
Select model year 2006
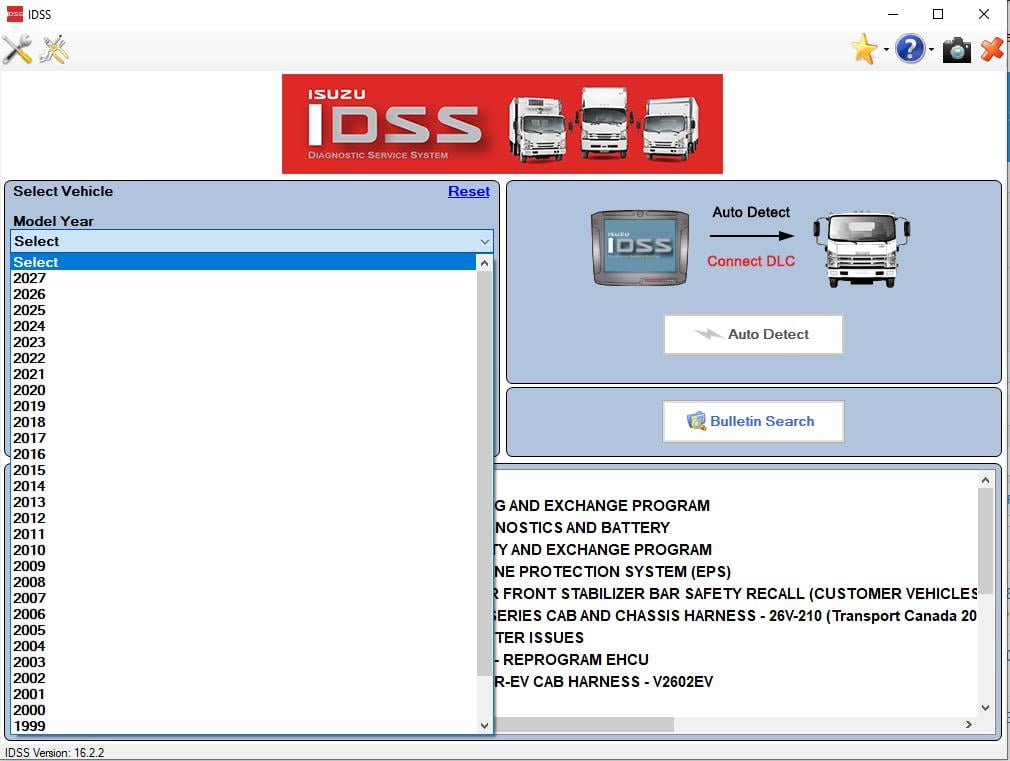point(243,614)
